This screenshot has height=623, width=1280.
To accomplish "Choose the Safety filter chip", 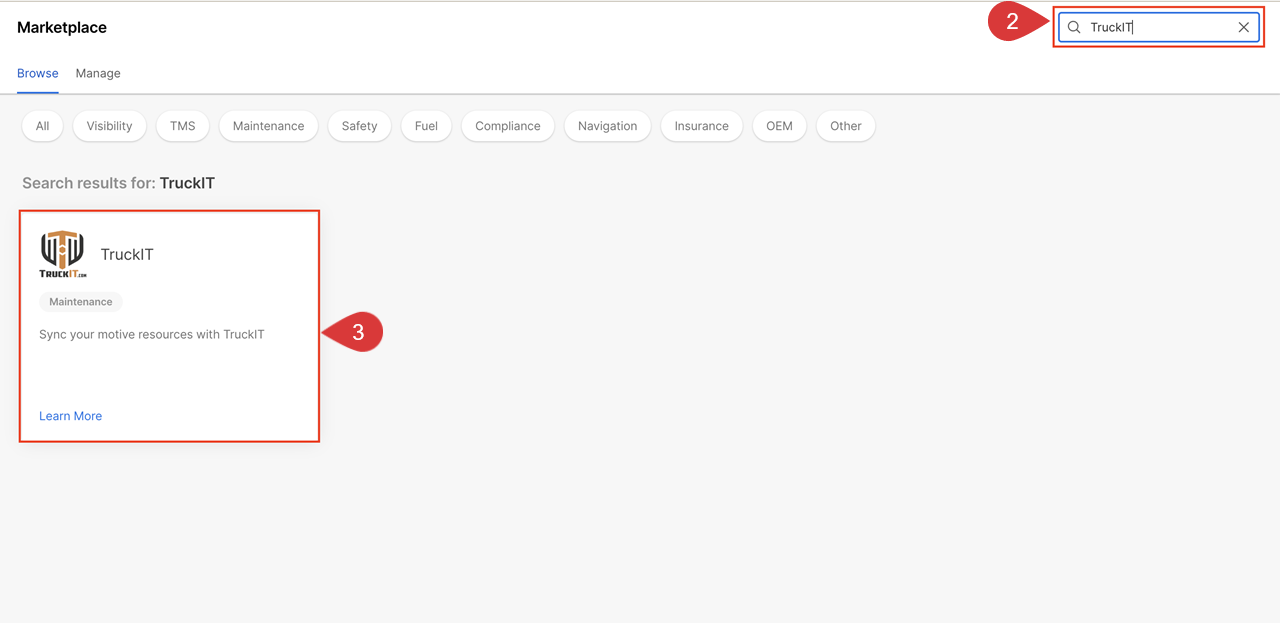I will pos(359,126).
